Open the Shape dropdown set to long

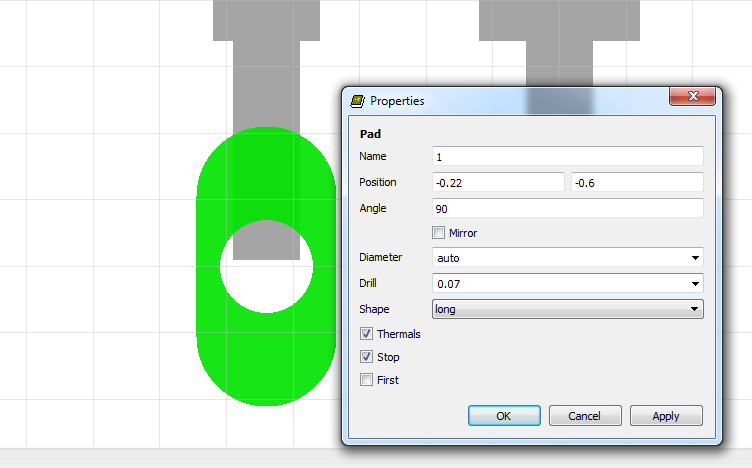tap(567, 309)
